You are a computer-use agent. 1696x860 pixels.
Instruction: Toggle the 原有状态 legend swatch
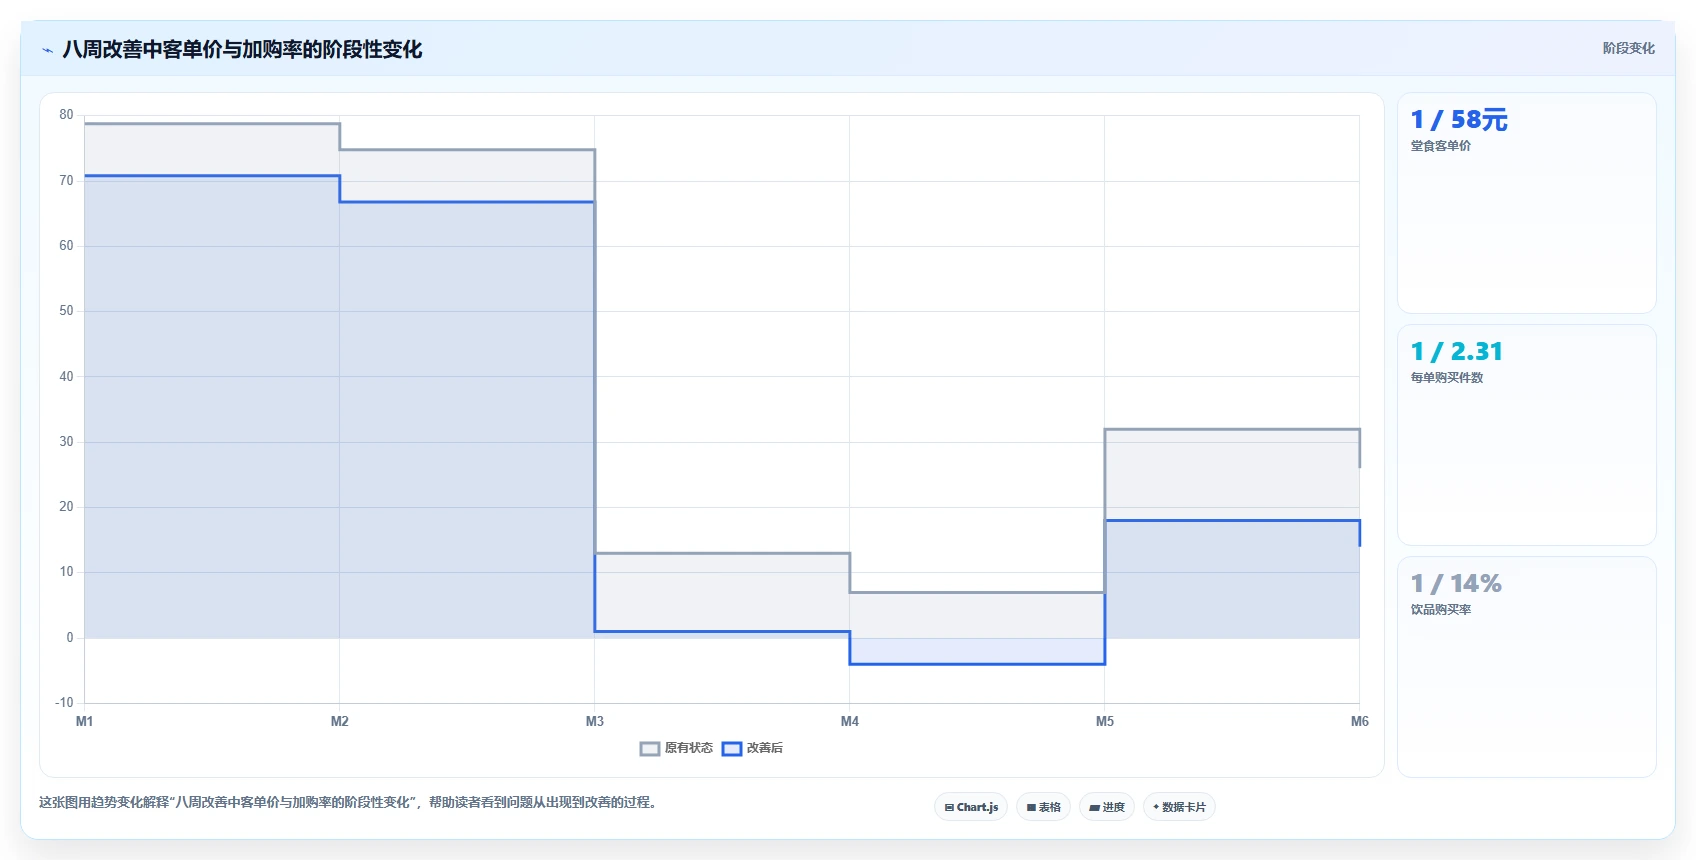pos(650,749)
